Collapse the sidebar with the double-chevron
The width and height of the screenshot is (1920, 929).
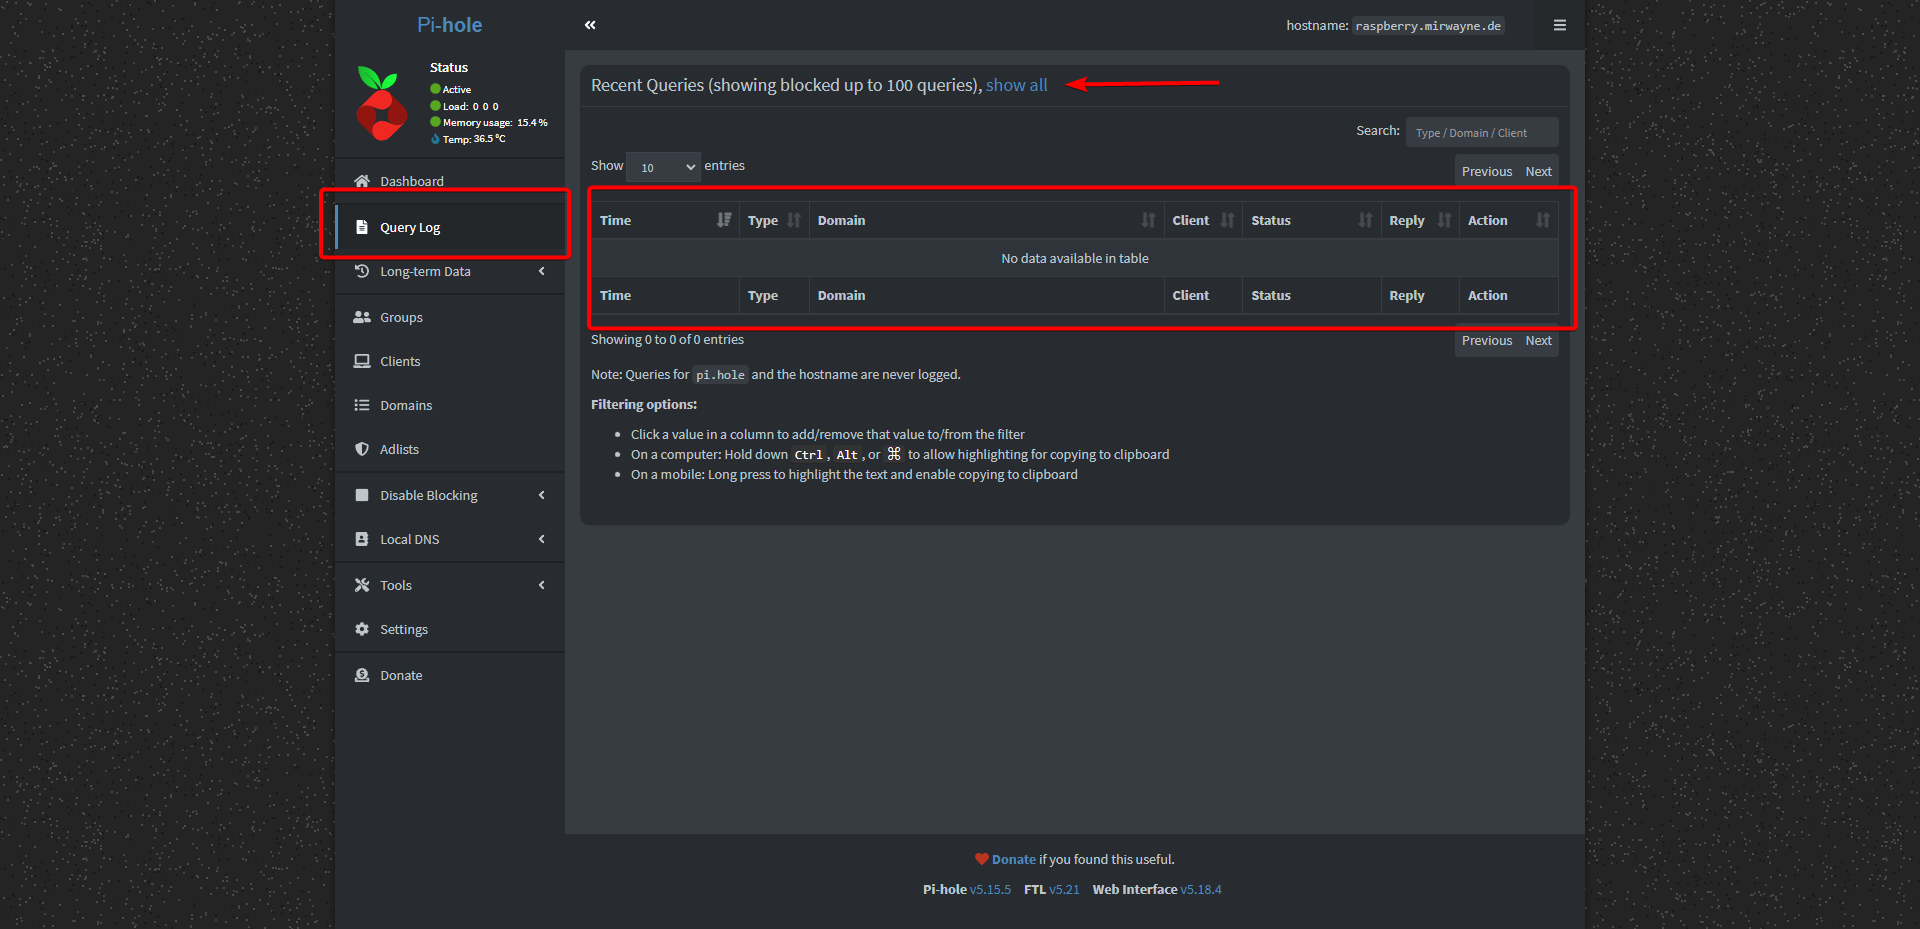[x=590, y=25]
